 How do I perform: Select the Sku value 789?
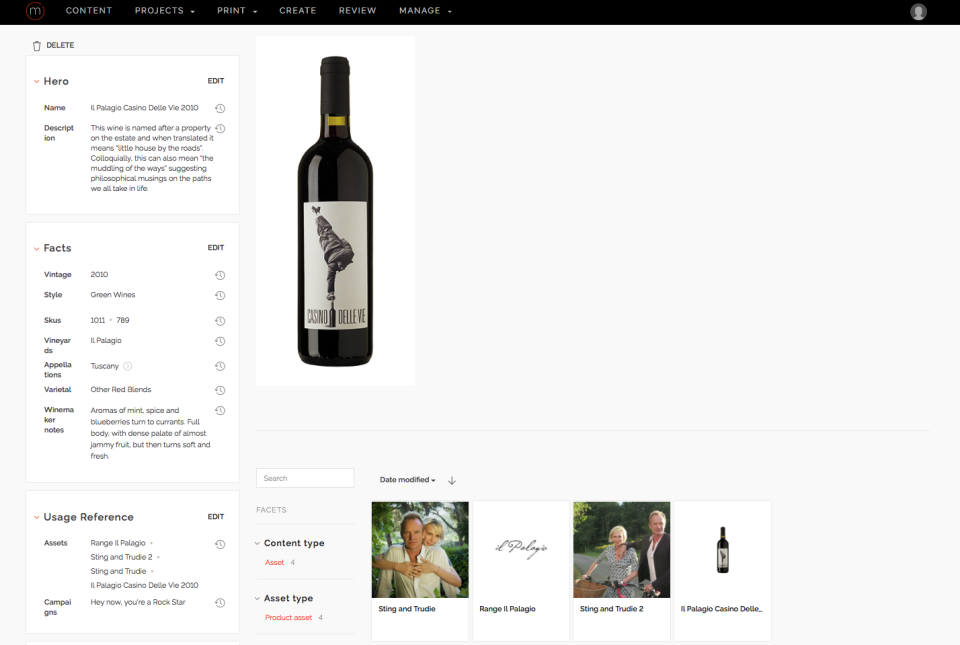tap(122, 320)
